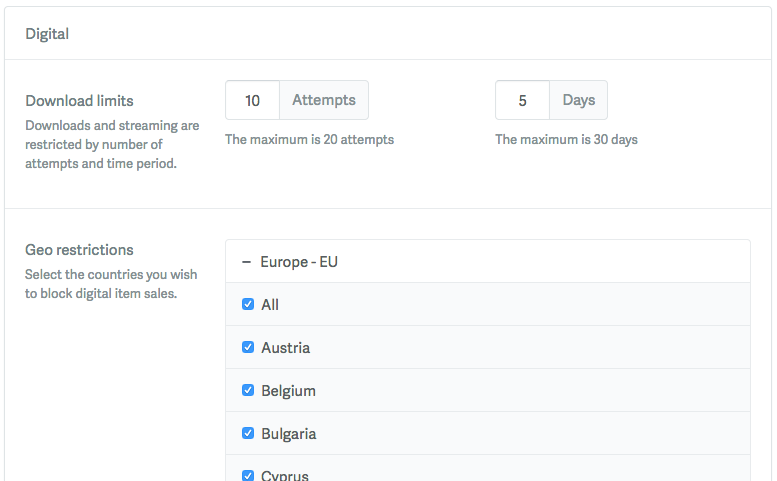Click the Attempts unit label beside the input
Viewport: 777px width, 481px height.
(323, 100)
